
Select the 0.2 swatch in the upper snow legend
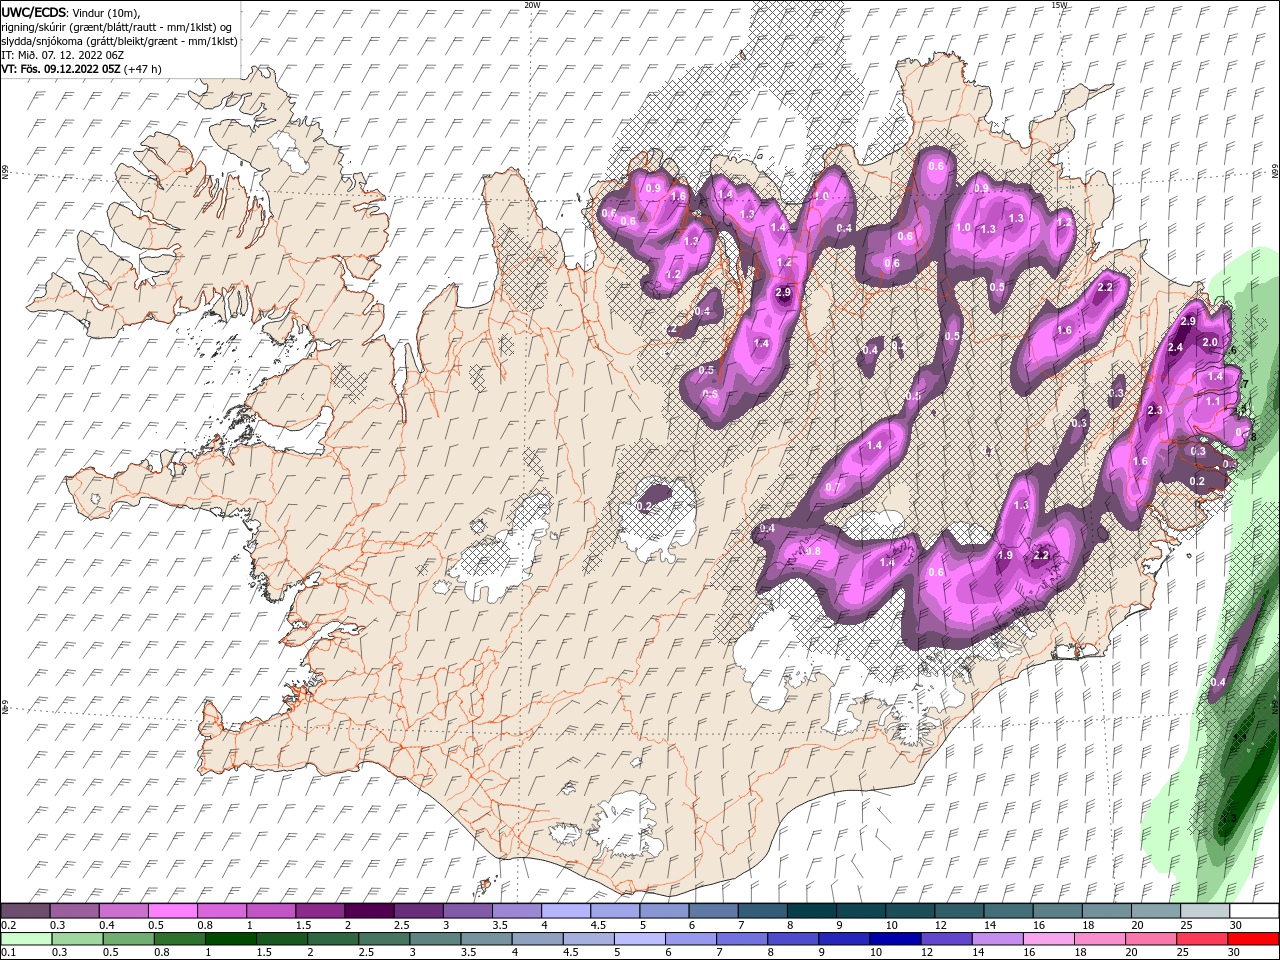coord(25,911)
